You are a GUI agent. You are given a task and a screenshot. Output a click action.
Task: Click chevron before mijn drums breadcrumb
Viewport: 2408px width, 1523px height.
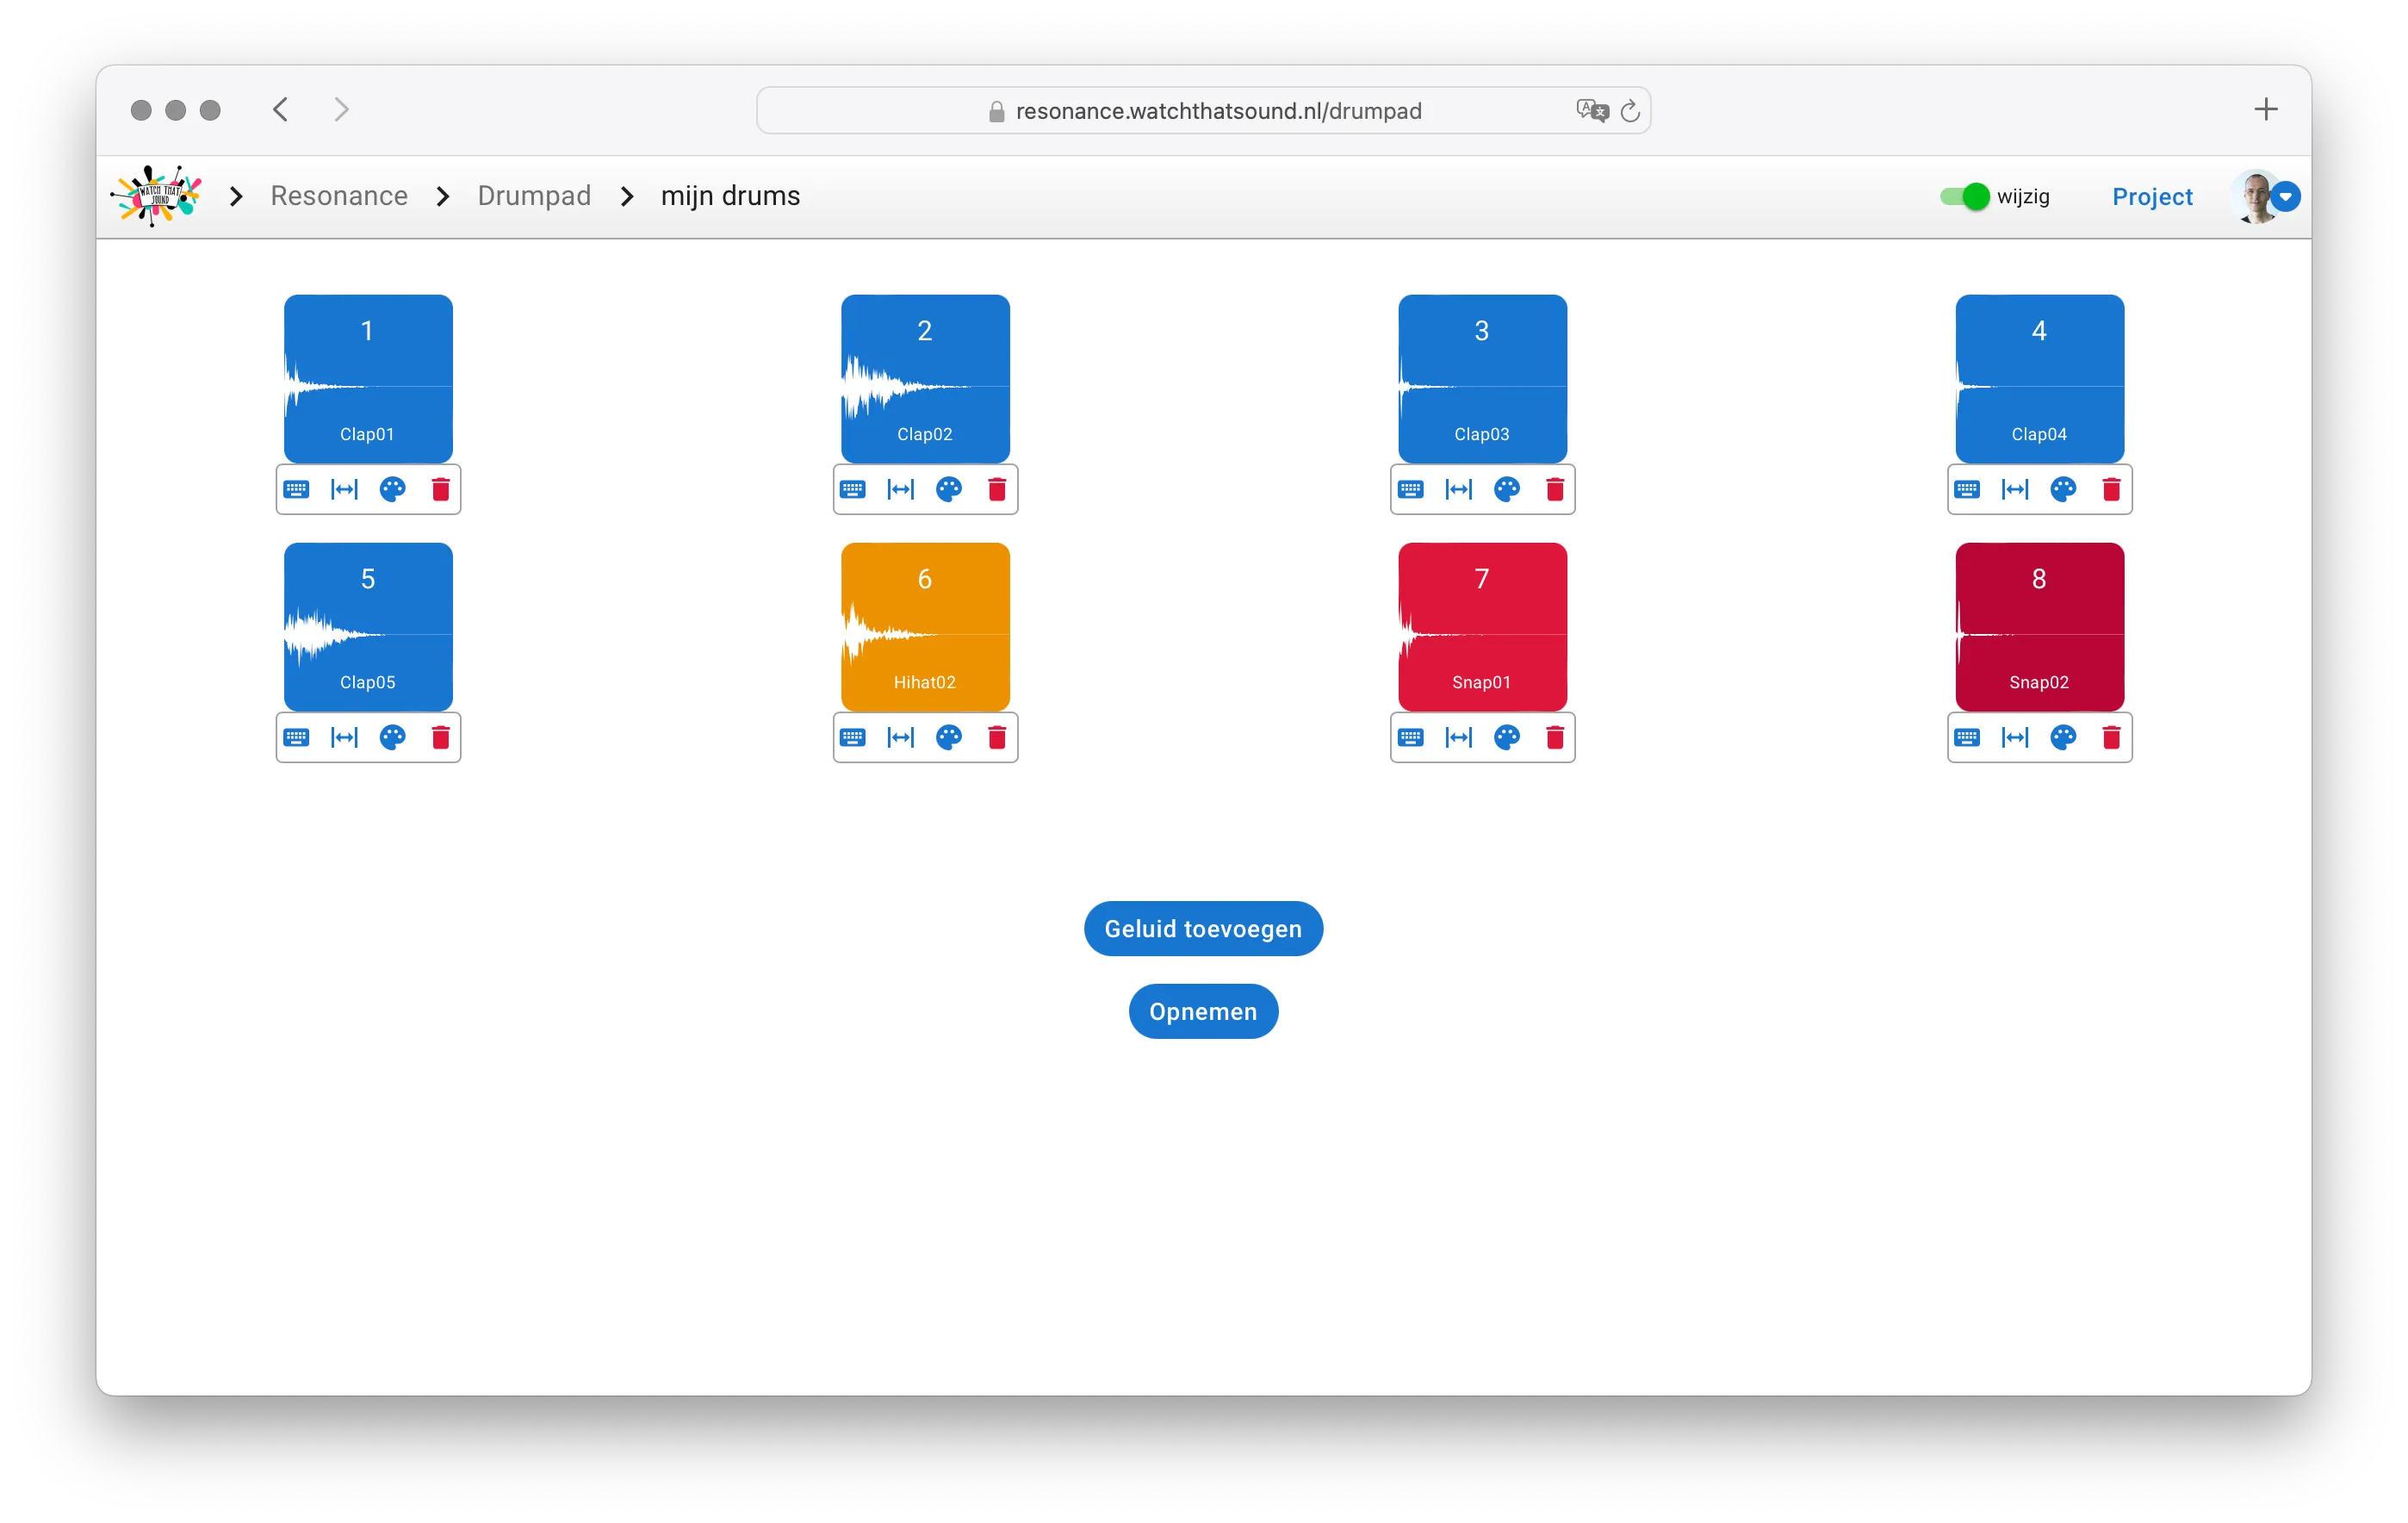[x=627, y=196]
